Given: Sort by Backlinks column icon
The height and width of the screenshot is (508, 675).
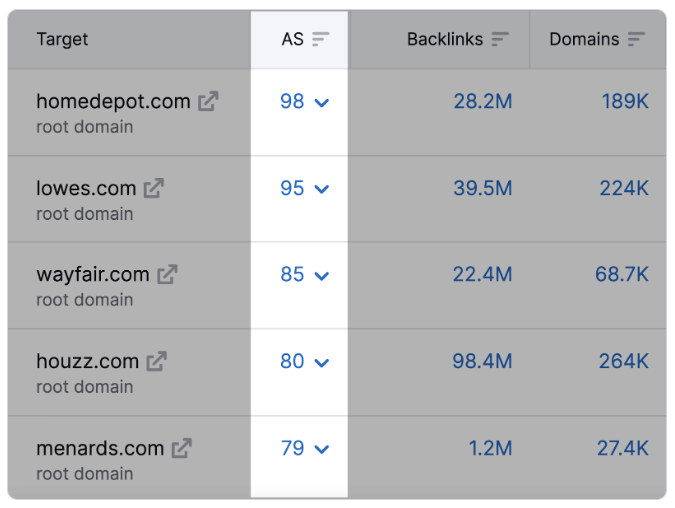Looking at the screenshot, I should 500,39.
